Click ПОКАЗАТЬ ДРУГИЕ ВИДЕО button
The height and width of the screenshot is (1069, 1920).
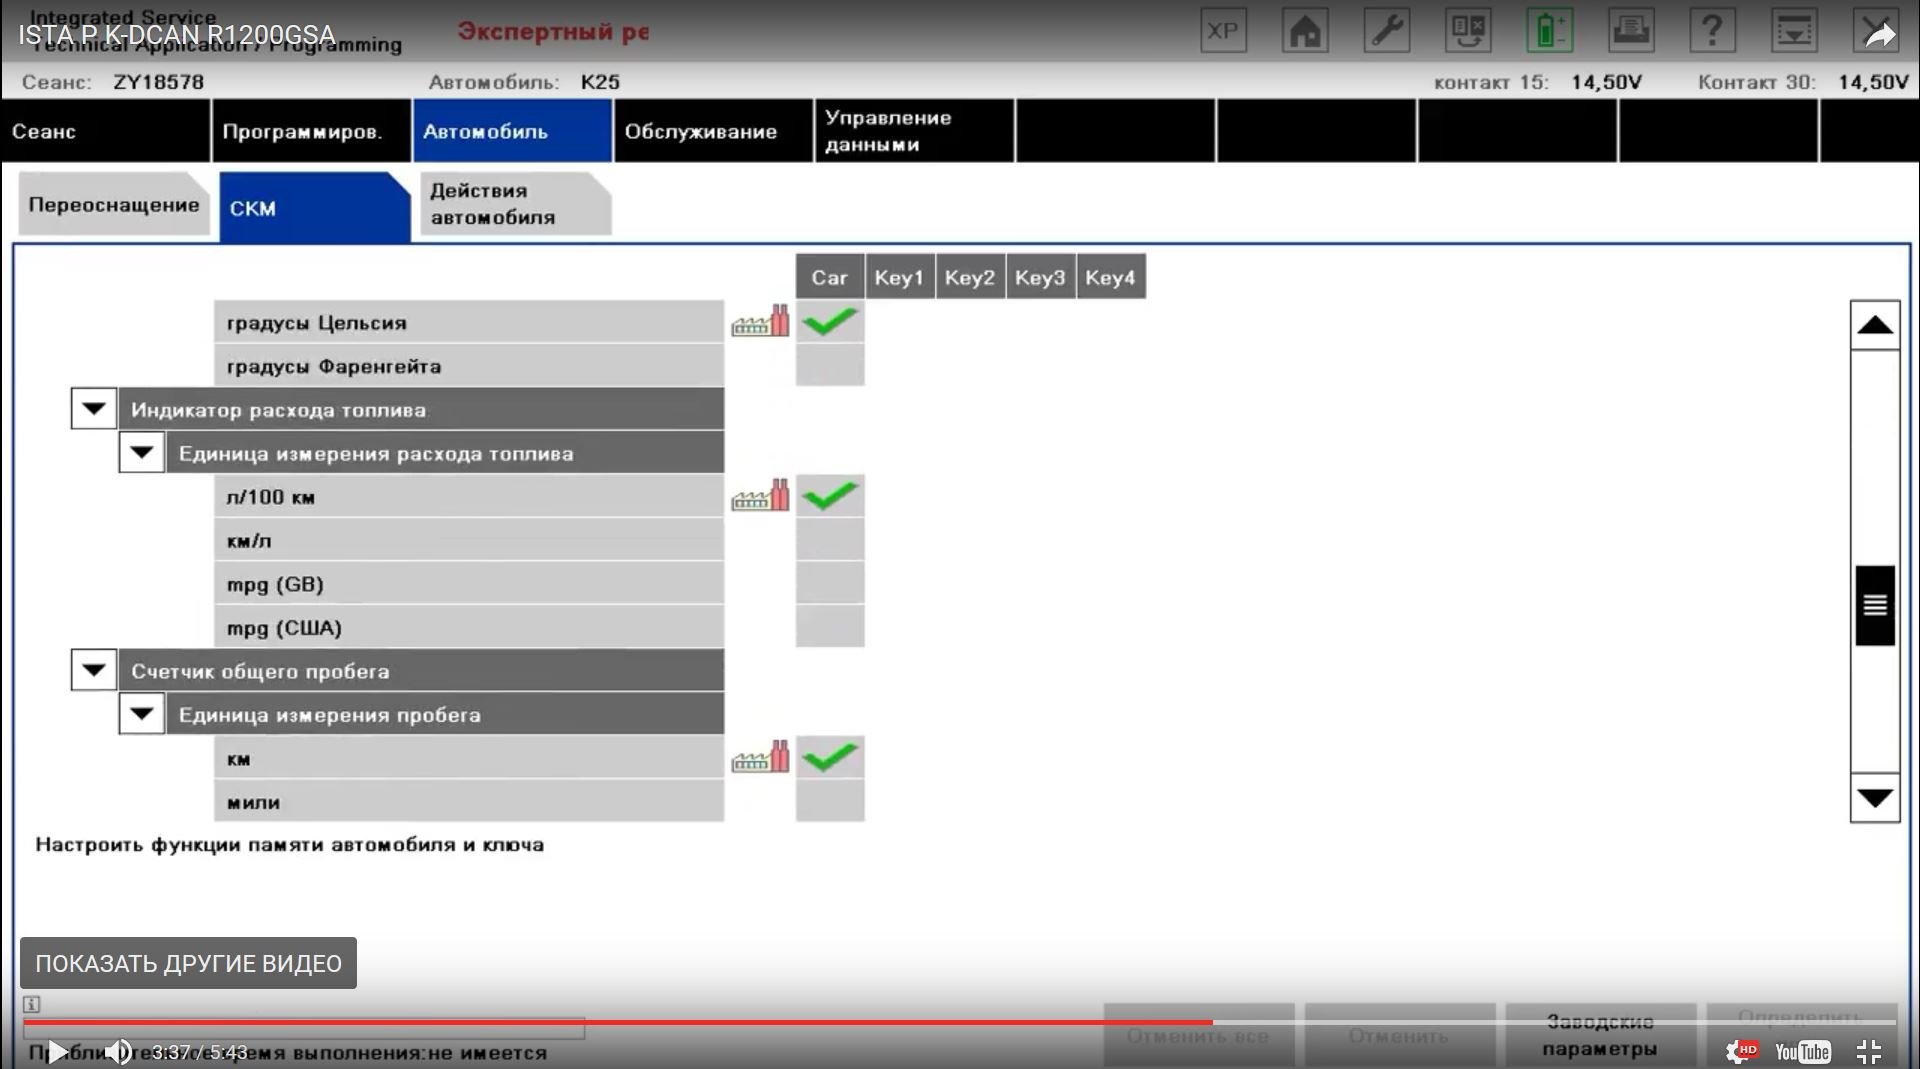(188, 963)
